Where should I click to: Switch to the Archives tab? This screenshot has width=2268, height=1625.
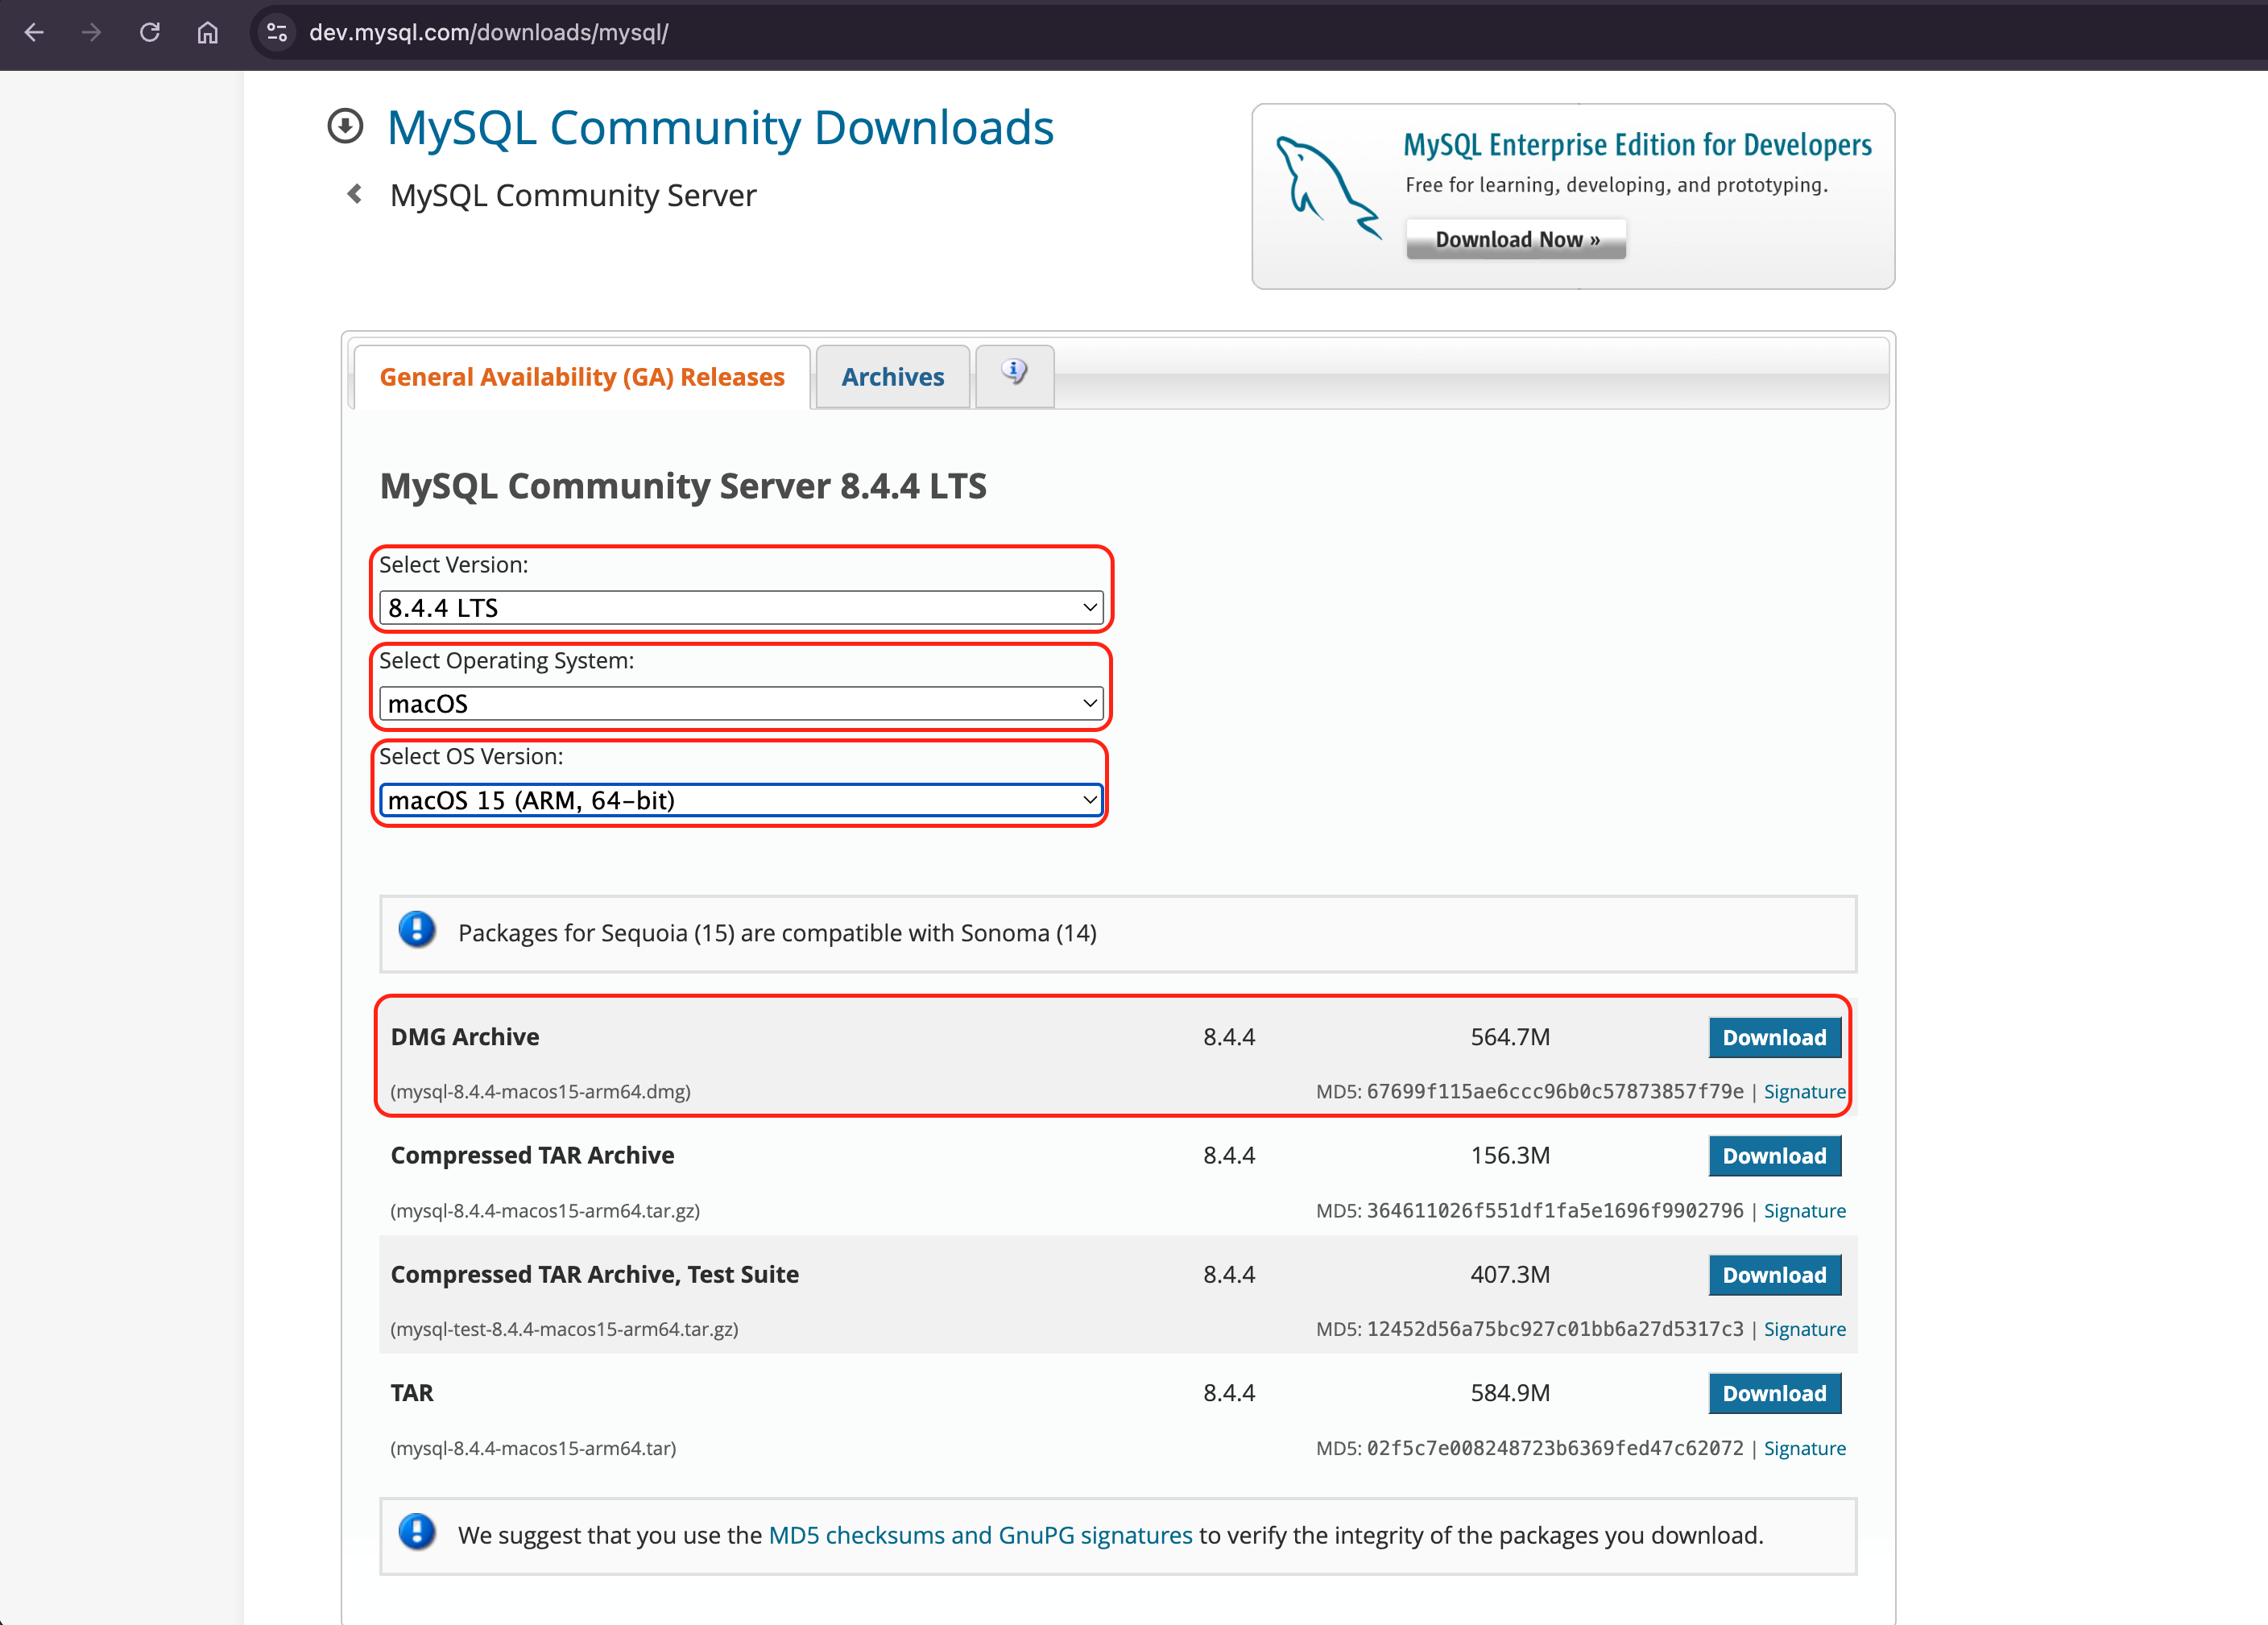click(891, 377)
